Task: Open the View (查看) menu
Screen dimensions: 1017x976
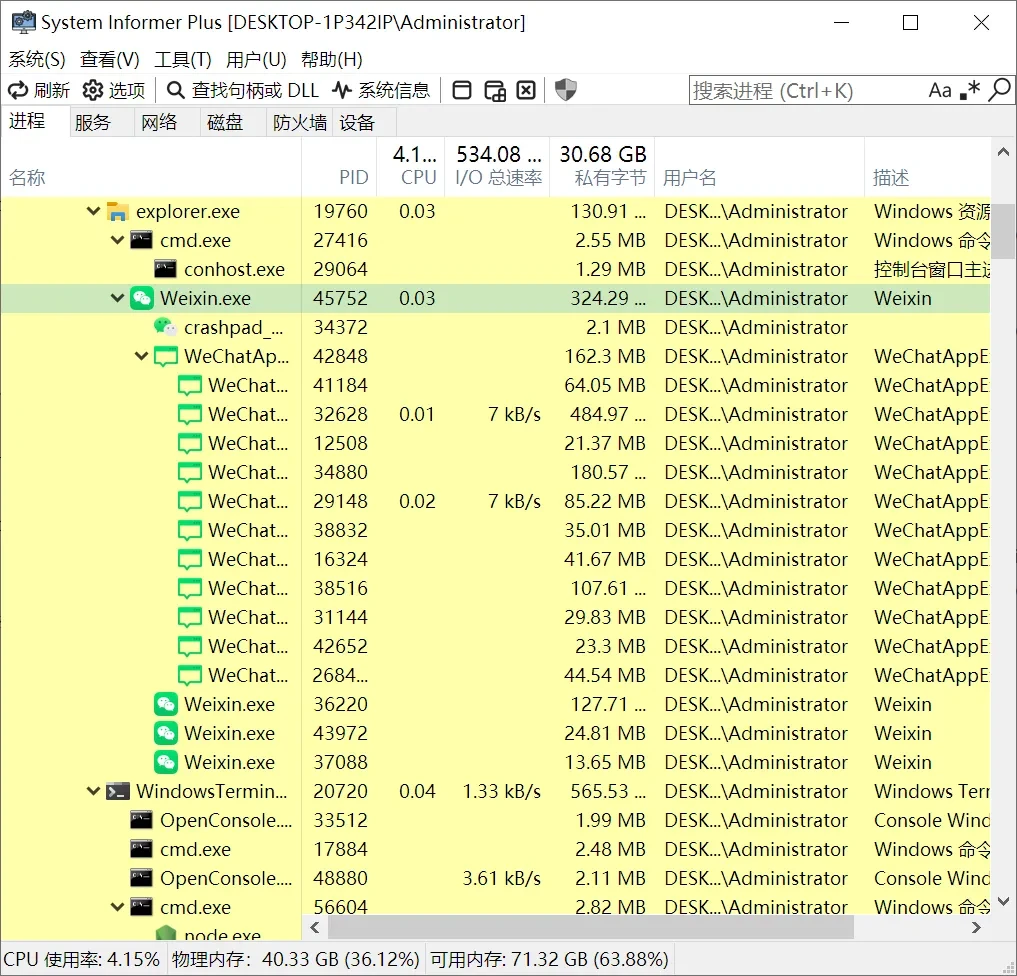Action: pyautogui.click(x=110, y=60)
